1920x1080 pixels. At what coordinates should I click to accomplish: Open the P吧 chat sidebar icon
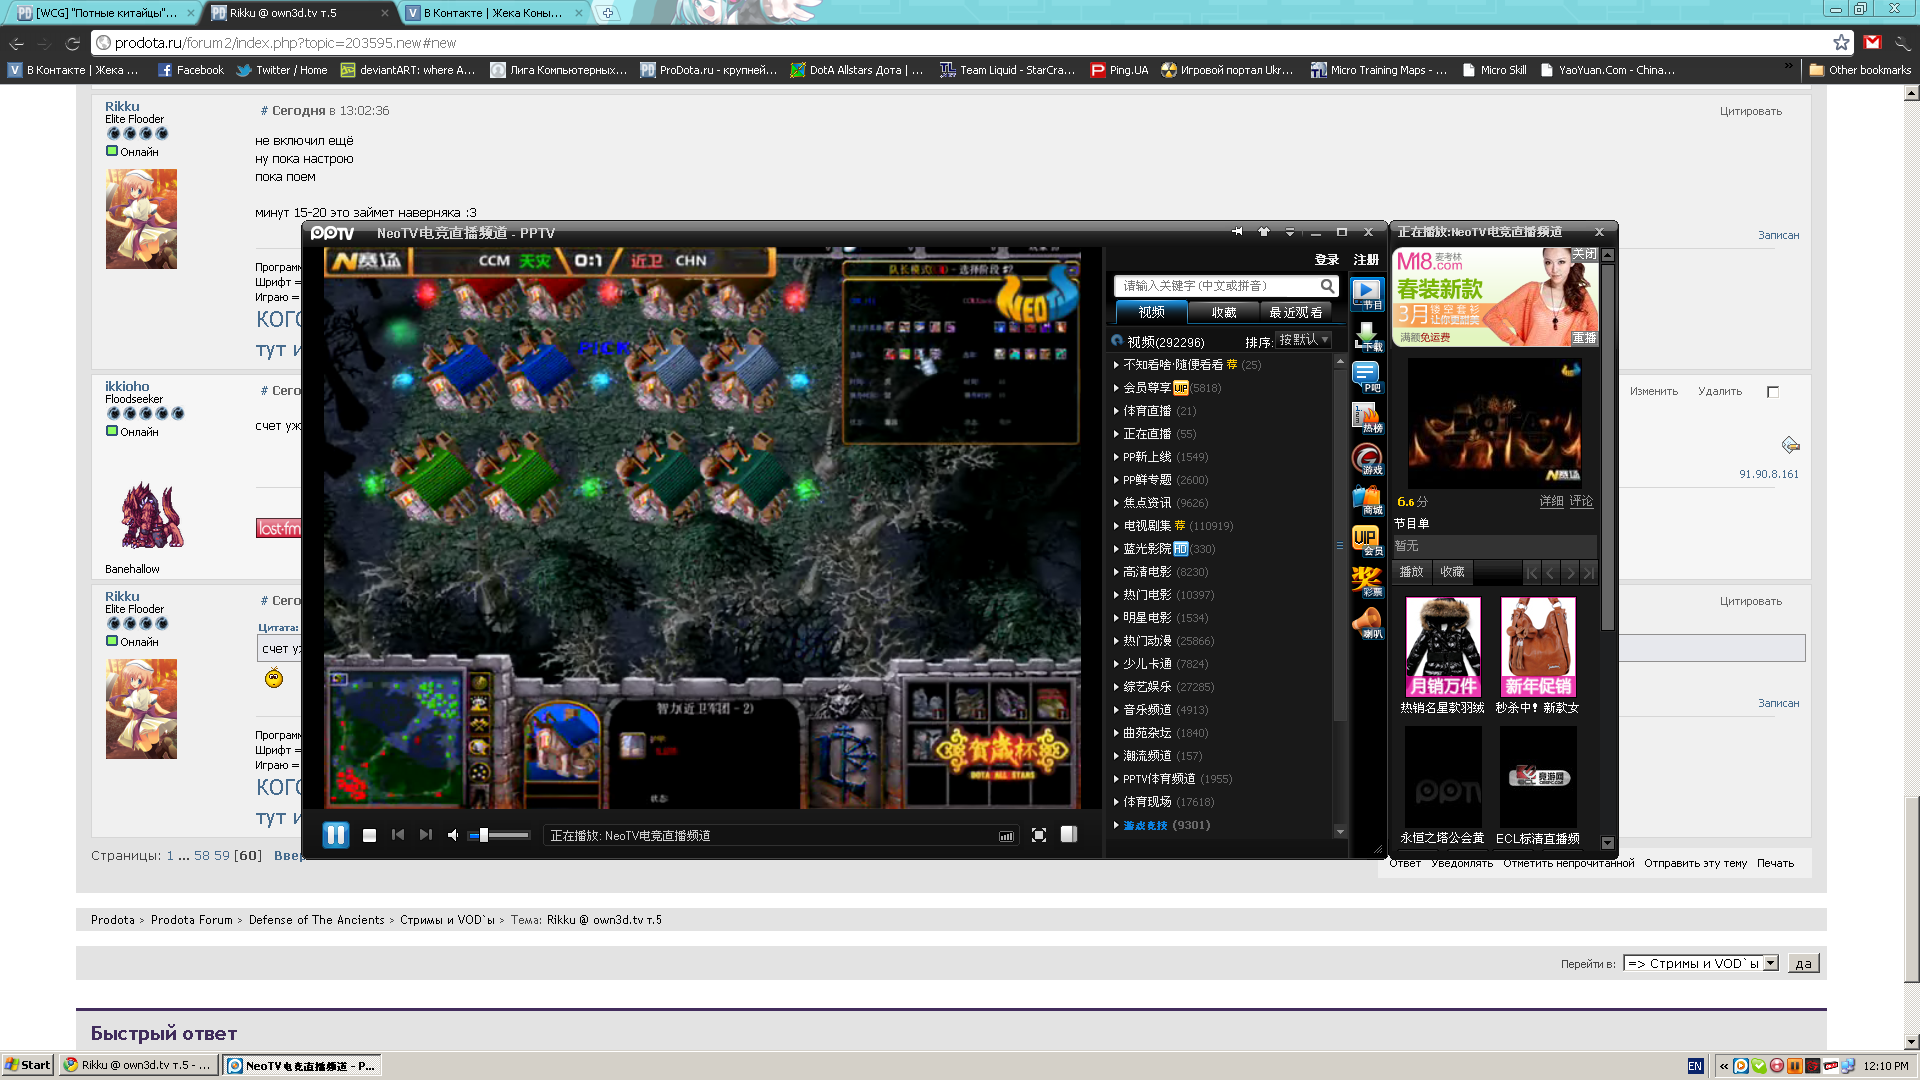click(x=1367, y=377)
